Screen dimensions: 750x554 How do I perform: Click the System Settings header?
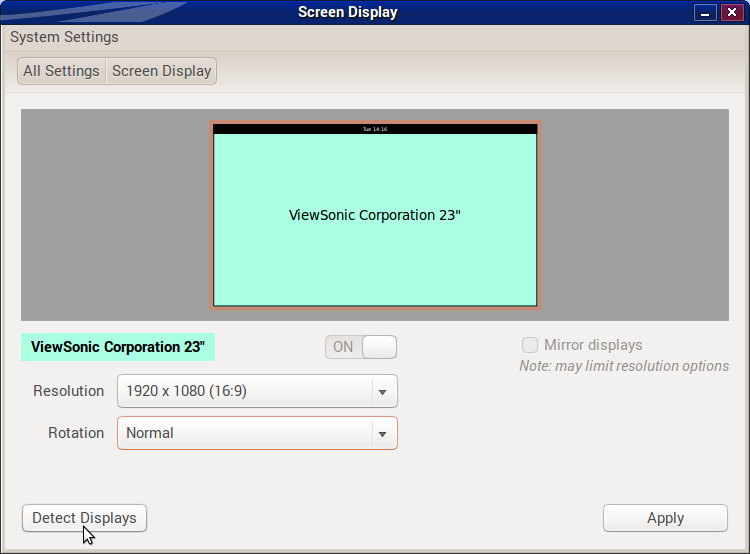(x=64, y=37)
